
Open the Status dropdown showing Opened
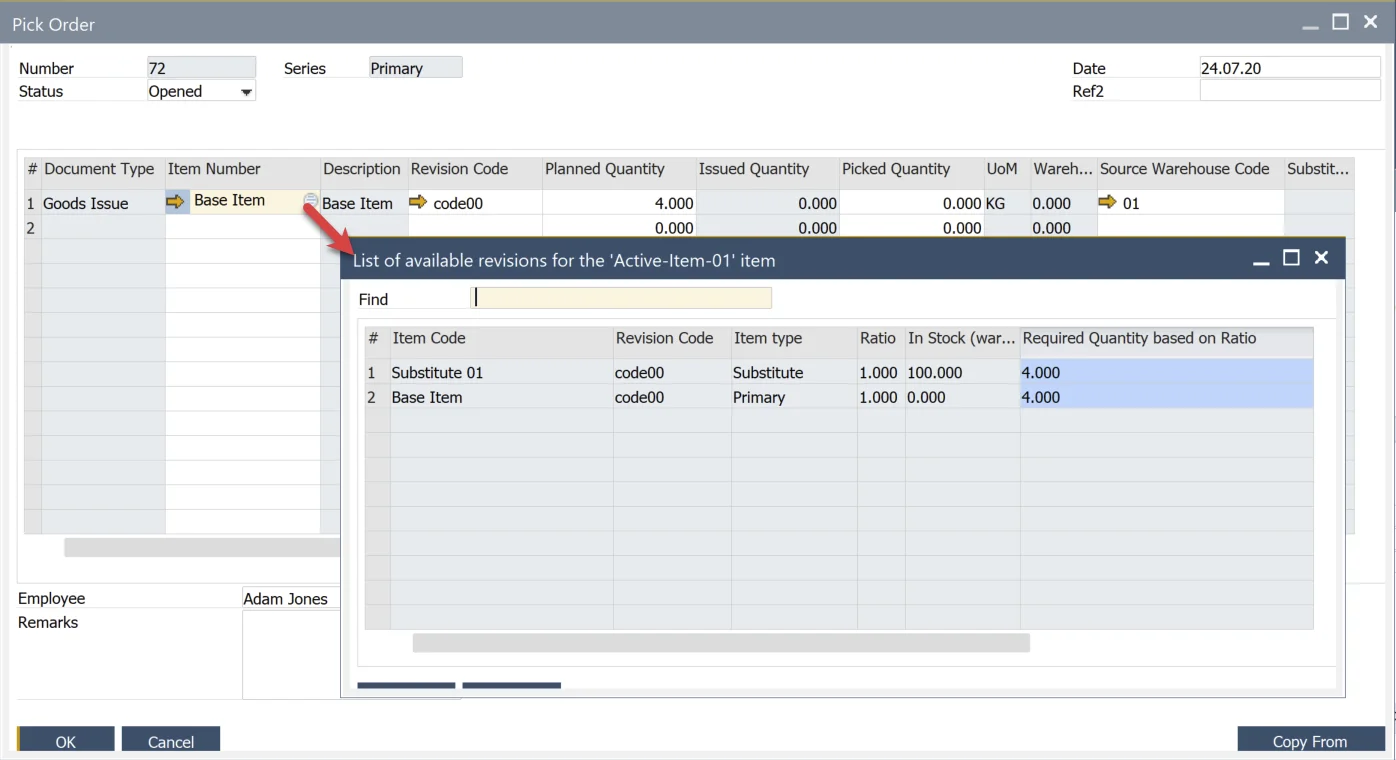[x=246, y=90]
